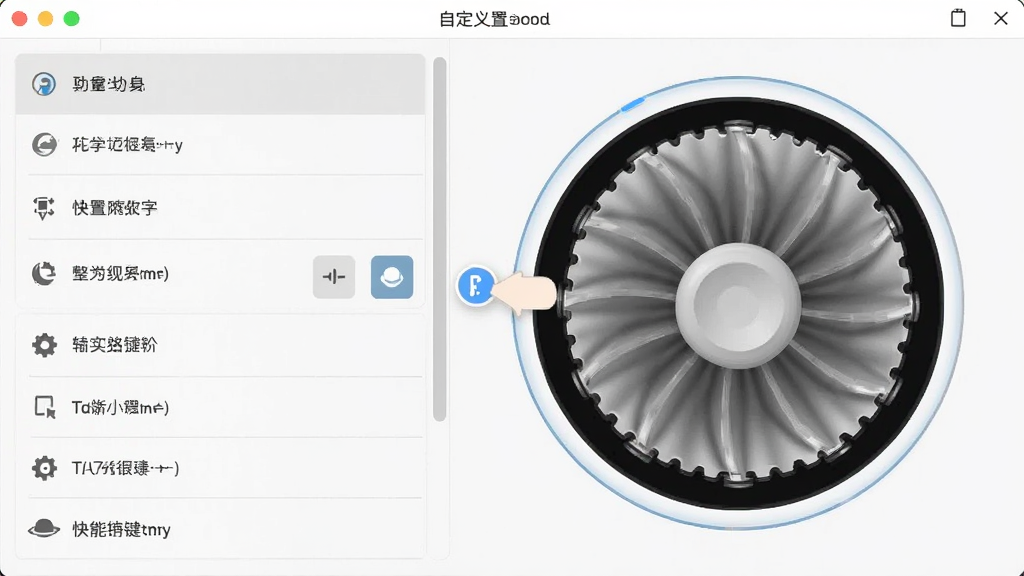Click the turbine hub at the center of the image
The image size is (1024, 576).
739,306
